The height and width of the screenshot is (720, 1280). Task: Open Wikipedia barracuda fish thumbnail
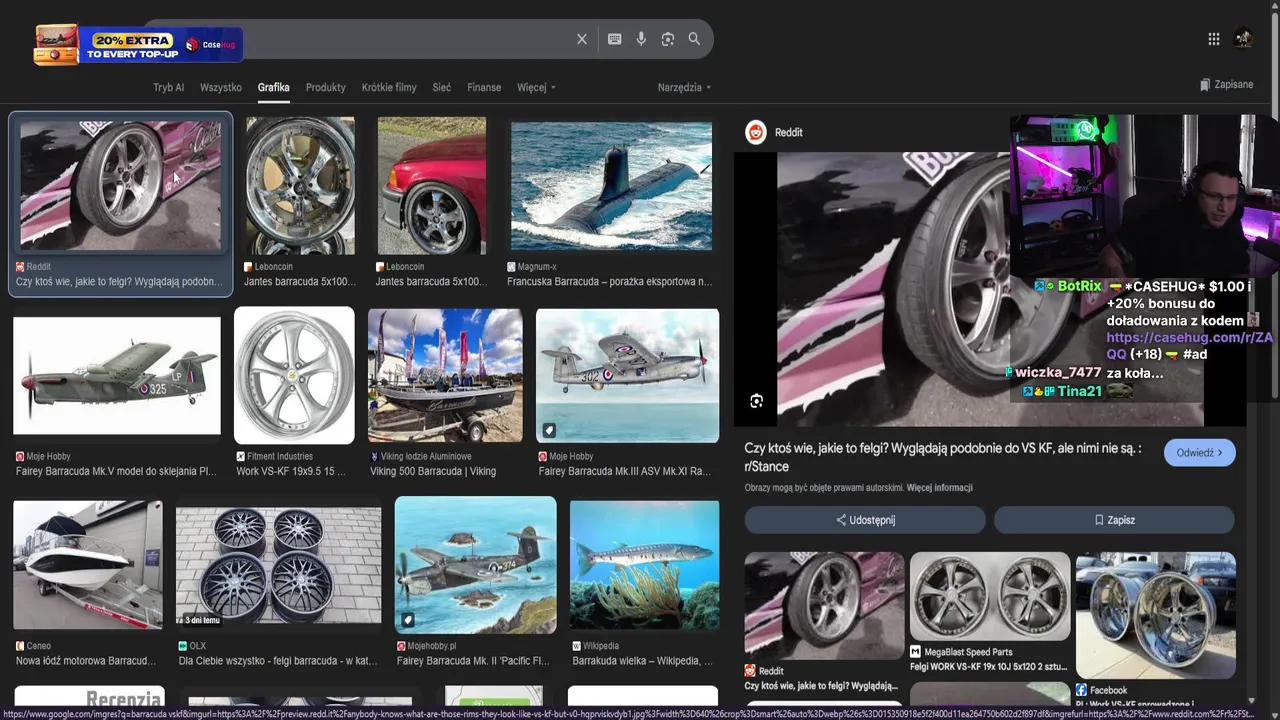click(x=644, y=565)
